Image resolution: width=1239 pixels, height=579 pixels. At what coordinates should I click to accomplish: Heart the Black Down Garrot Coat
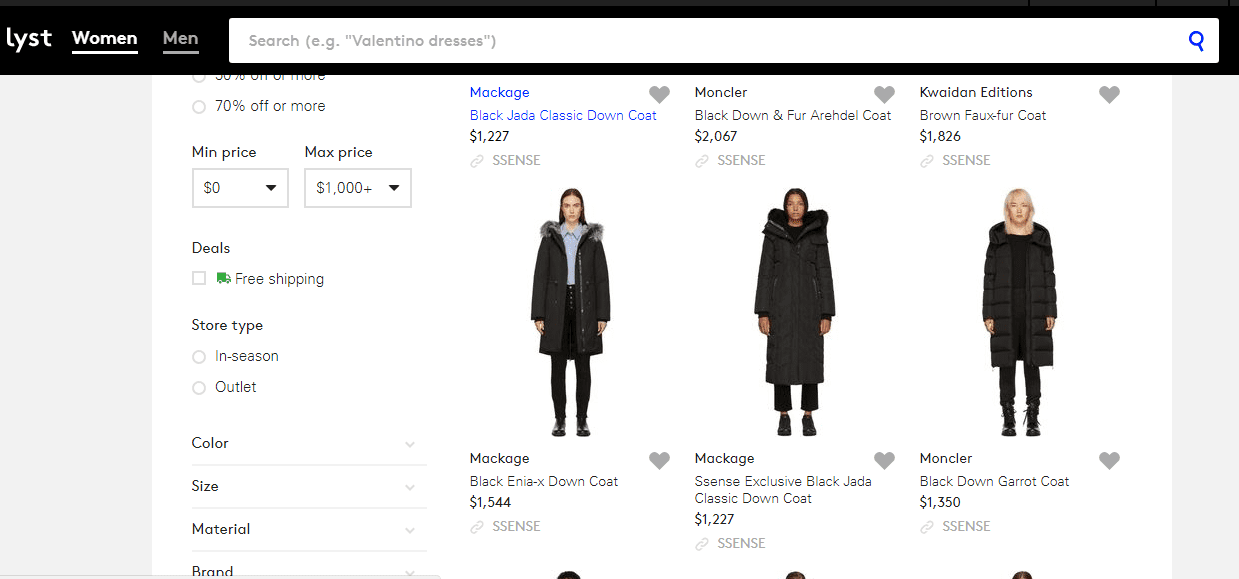point(1109,460)
